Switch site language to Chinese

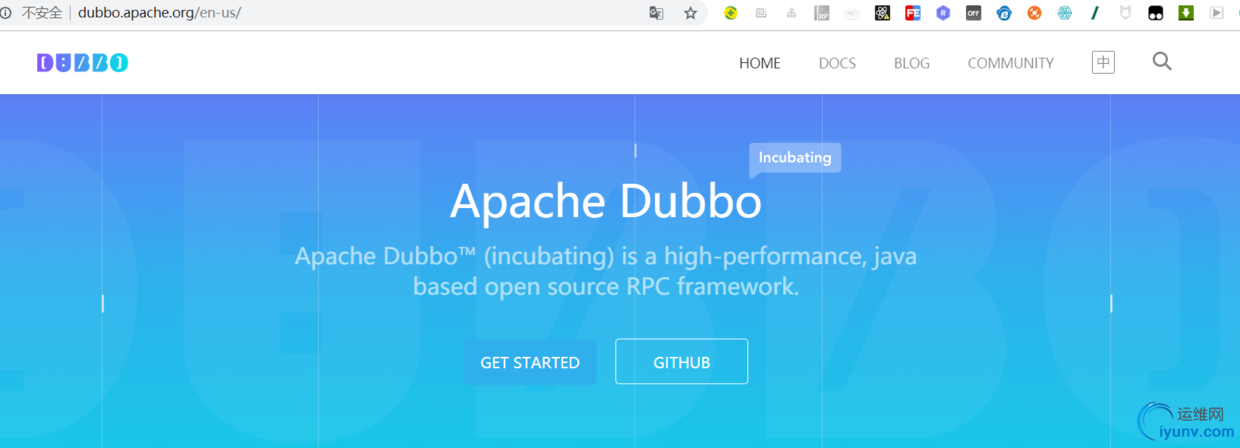click(1103, 62)
